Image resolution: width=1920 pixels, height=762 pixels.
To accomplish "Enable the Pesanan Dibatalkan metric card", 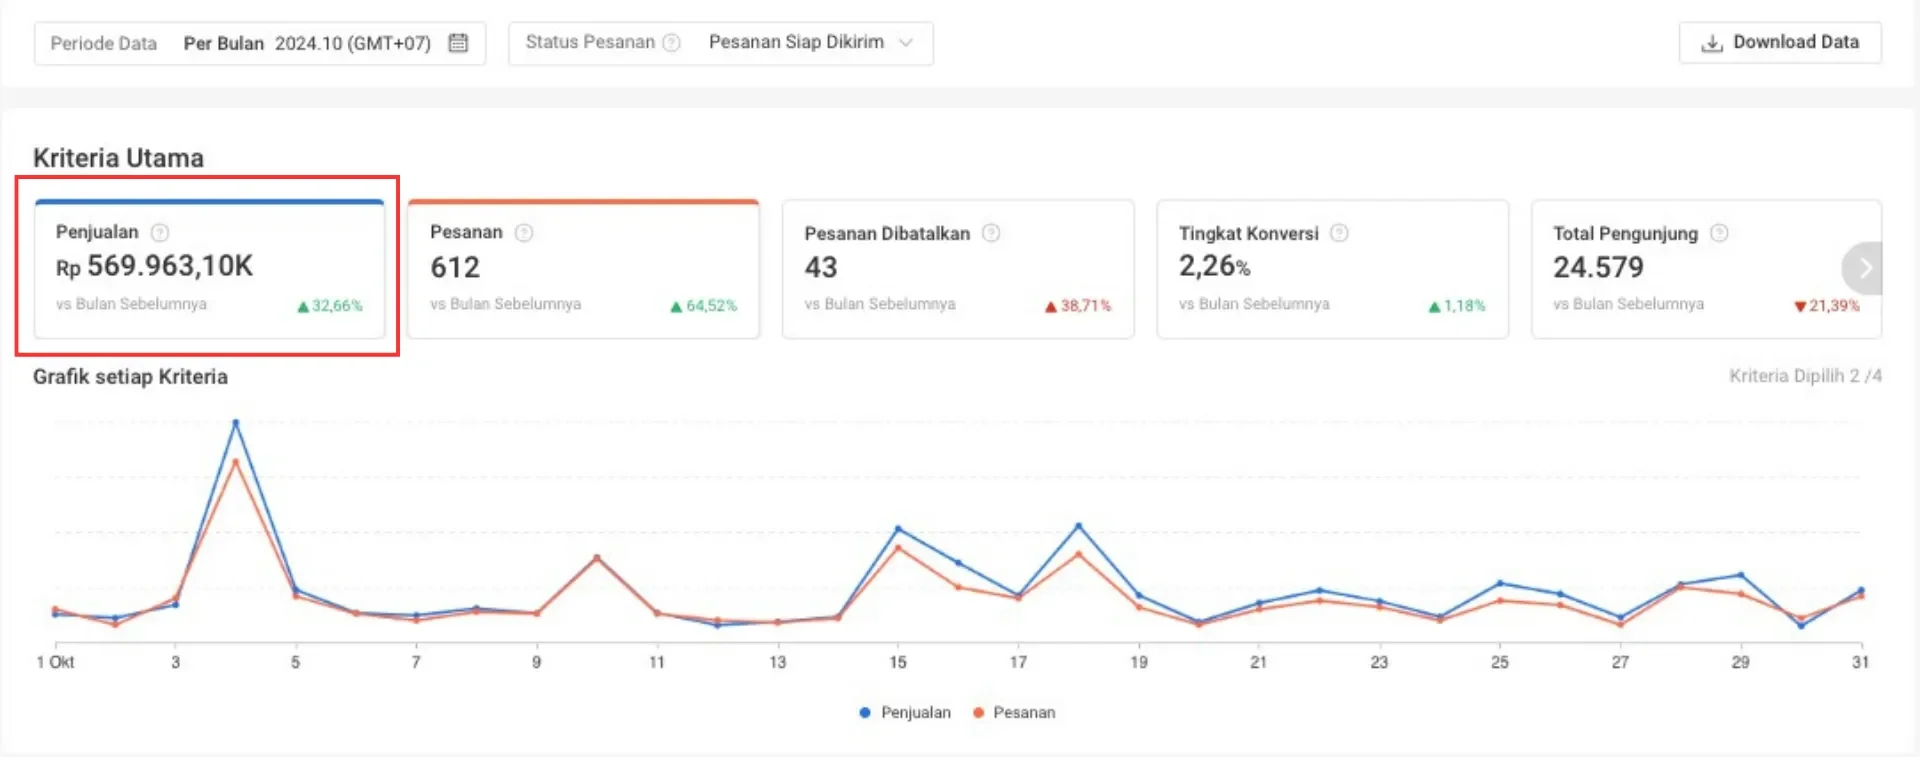I will tap(957, 270).
